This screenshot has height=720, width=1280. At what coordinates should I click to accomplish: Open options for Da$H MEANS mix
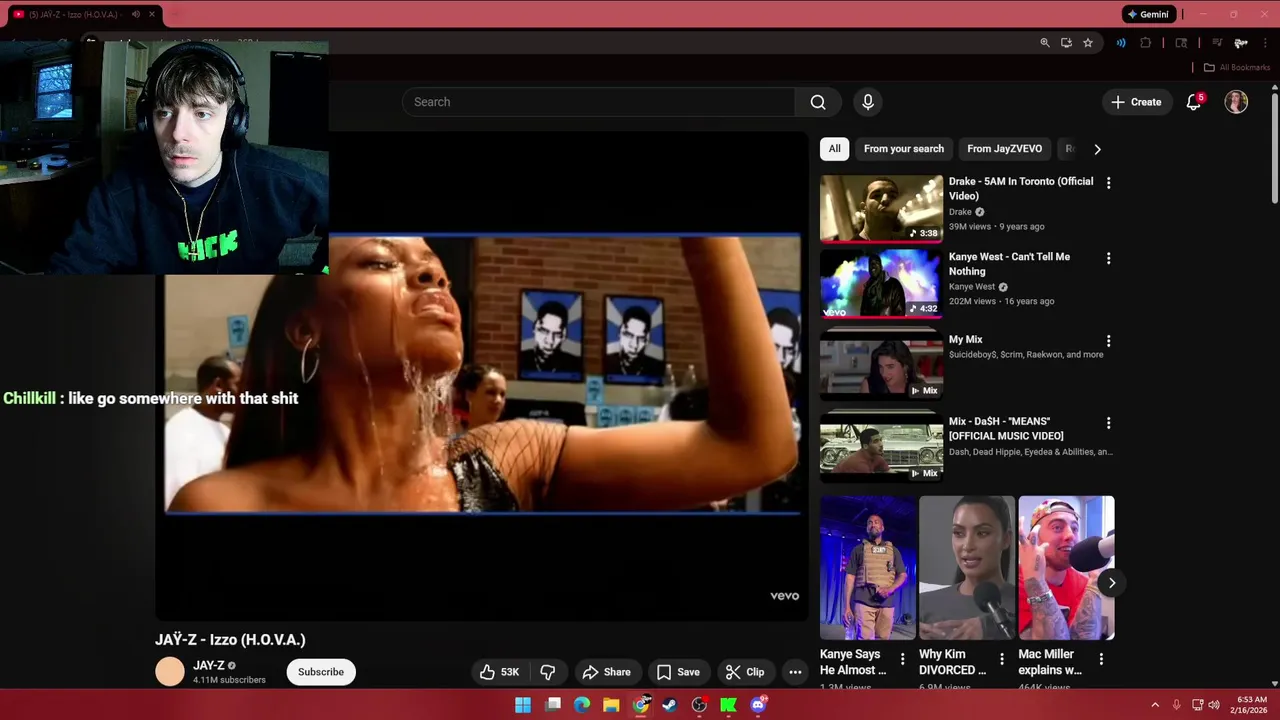pyautogui.click(x=1108, y=423)
